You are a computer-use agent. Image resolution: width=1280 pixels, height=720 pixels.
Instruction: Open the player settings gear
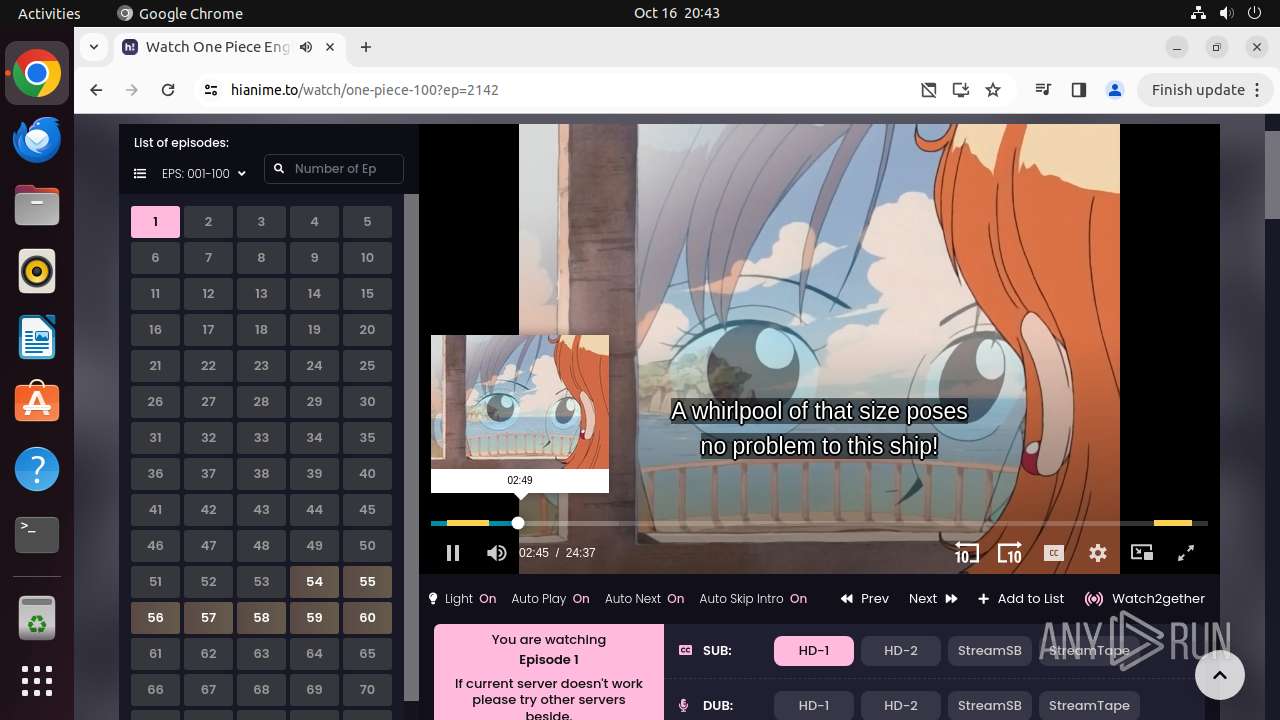(x=1098, y=553)
